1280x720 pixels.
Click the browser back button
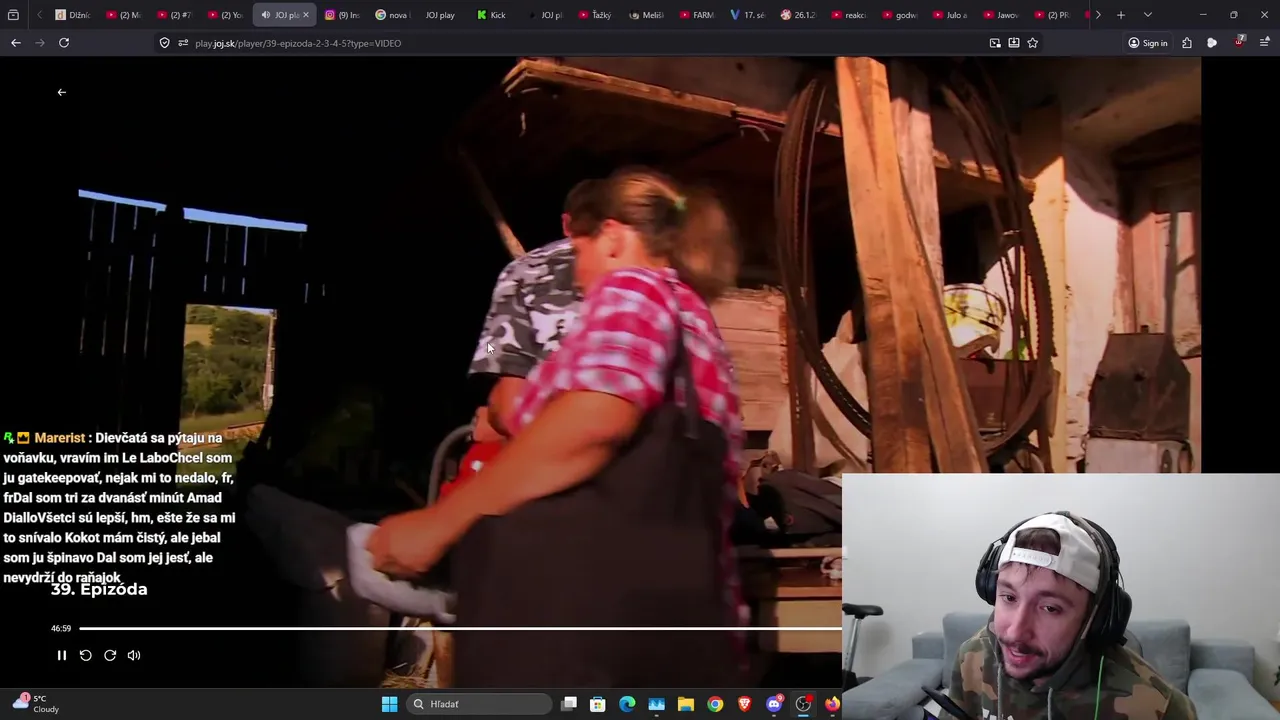click(16, 43)
